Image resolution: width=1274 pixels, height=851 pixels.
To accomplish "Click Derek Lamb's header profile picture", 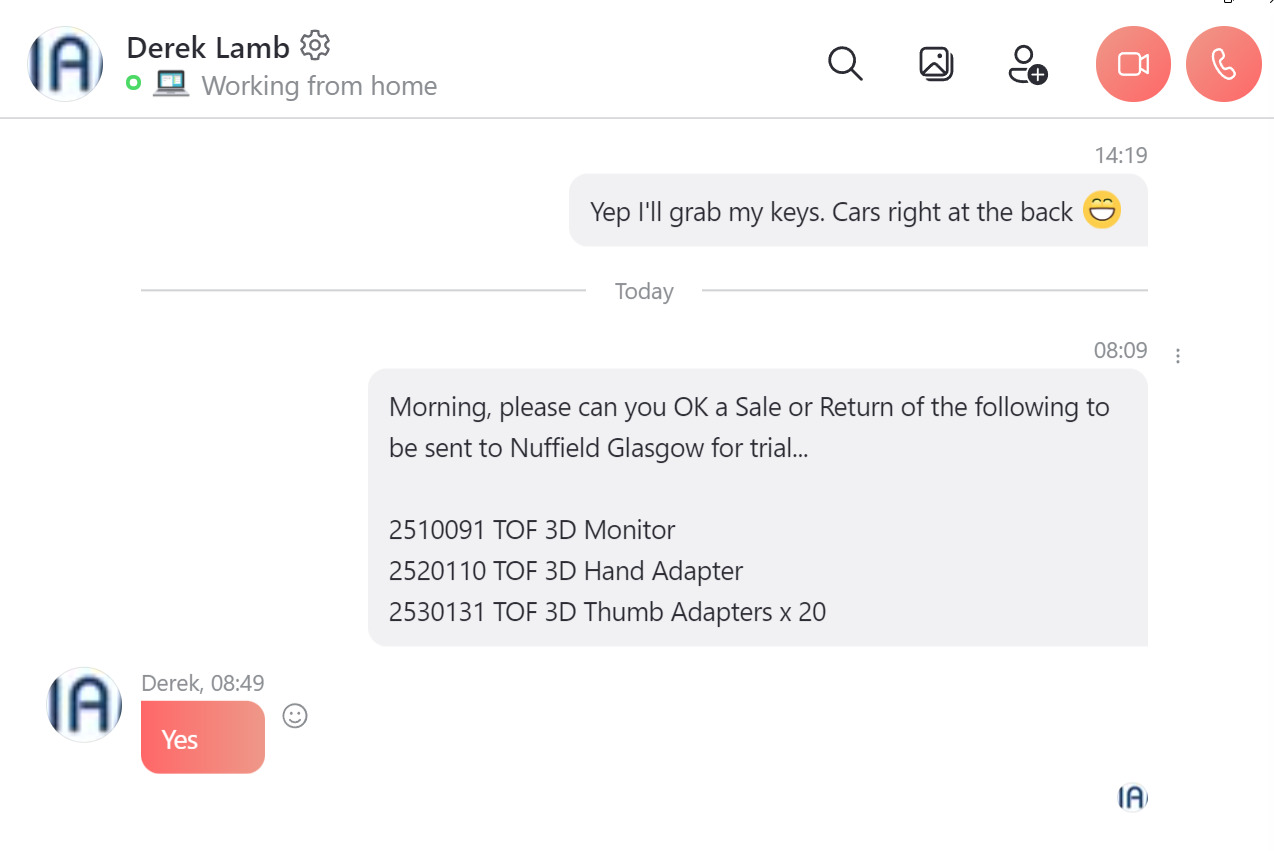I will [x=65, y=64].
